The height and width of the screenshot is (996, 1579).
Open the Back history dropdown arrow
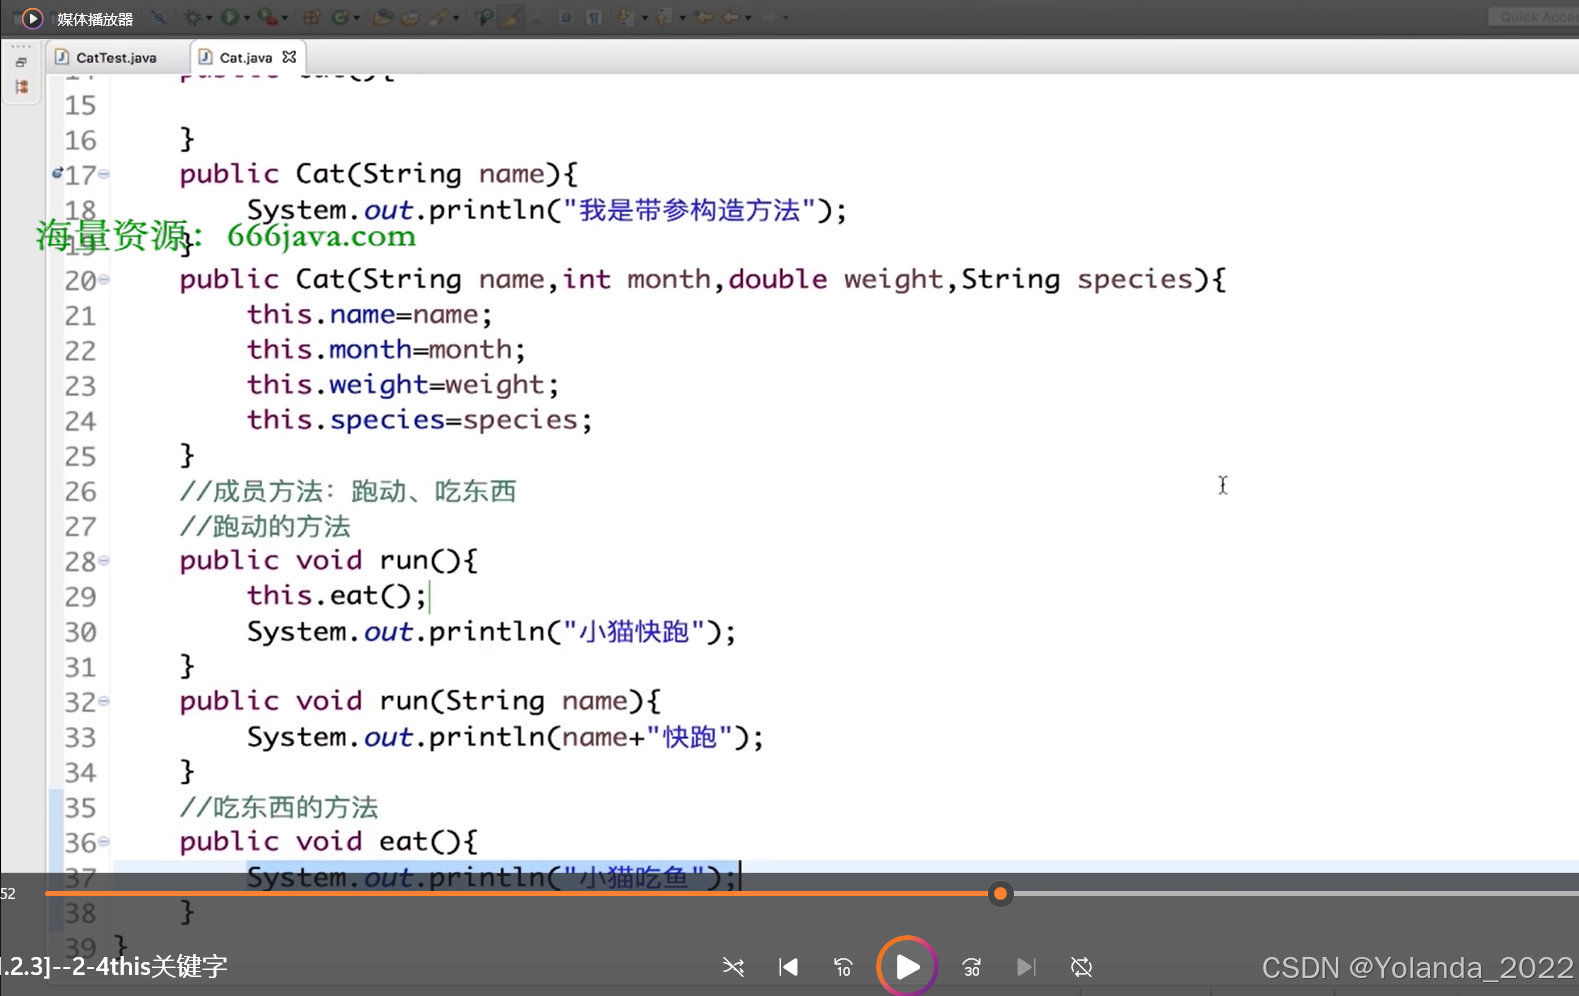(x=748, y=18)
